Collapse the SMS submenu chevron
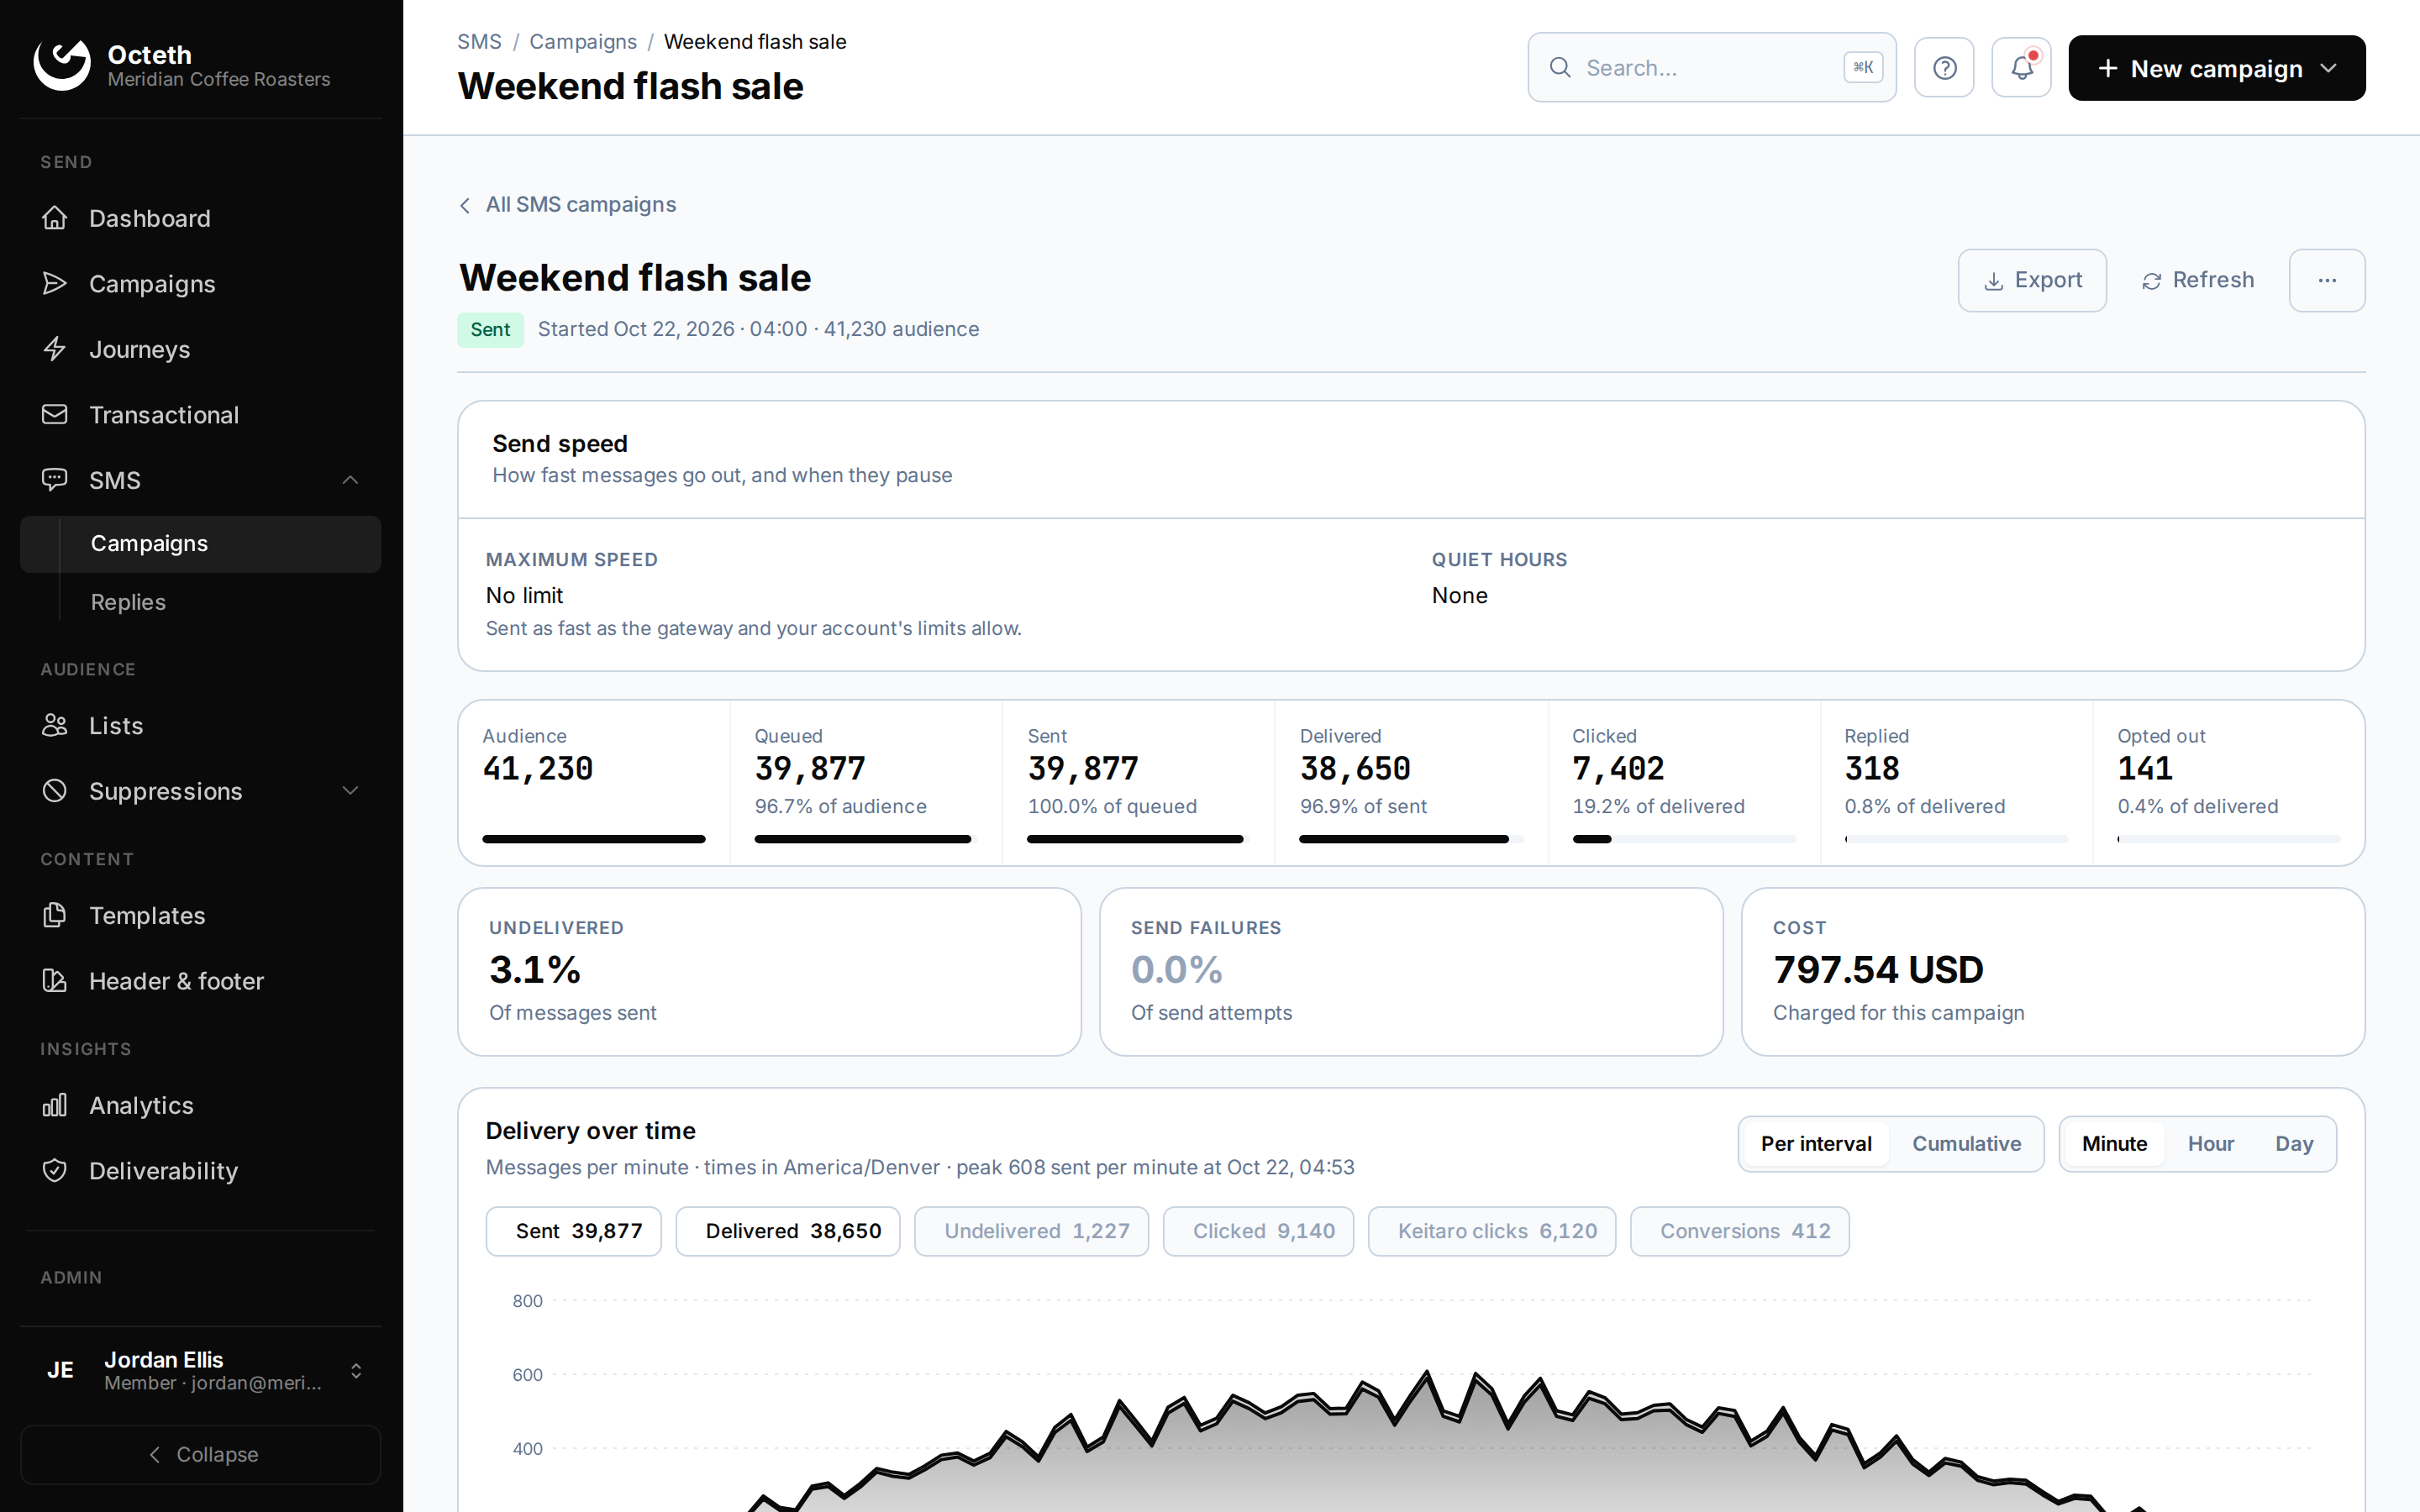This screenshot has width=2420, height=1512. point(350,480)
